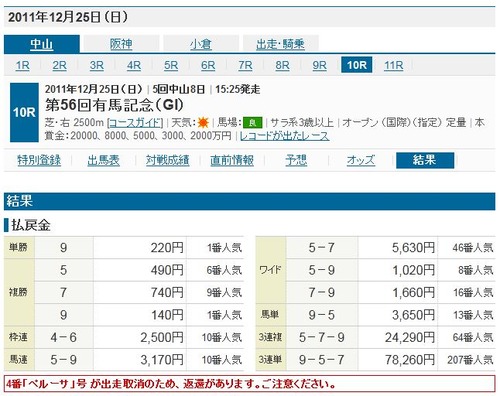Click the 枠連 combination 4-6
Image resolution: width=500 pixels, height=396 pixels.
pos(64,337)
